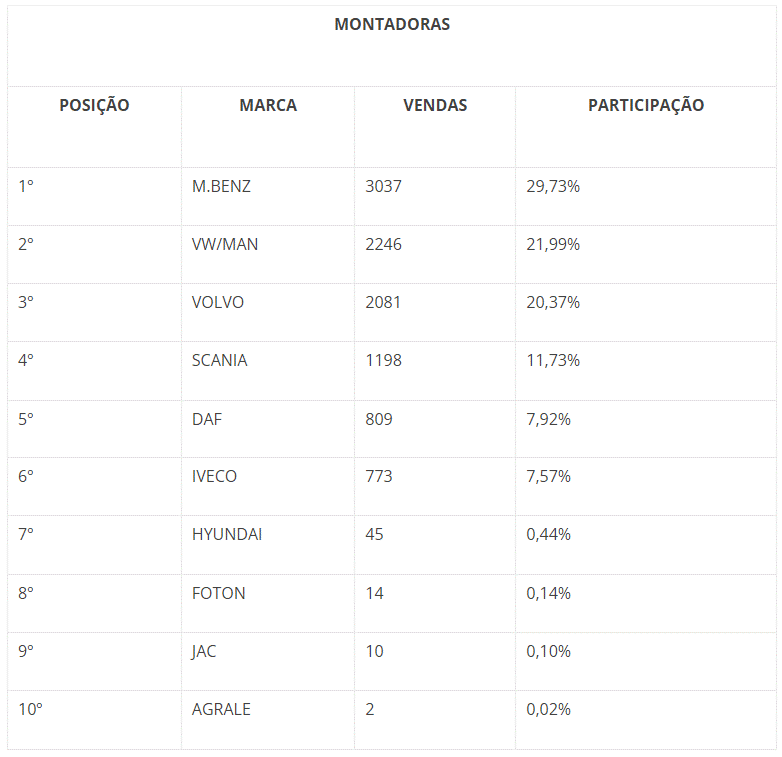This screenshot has width=782, height=757.
Task: Select the PARTICIPAÇÃO column header
Action: tap(646, 105)
